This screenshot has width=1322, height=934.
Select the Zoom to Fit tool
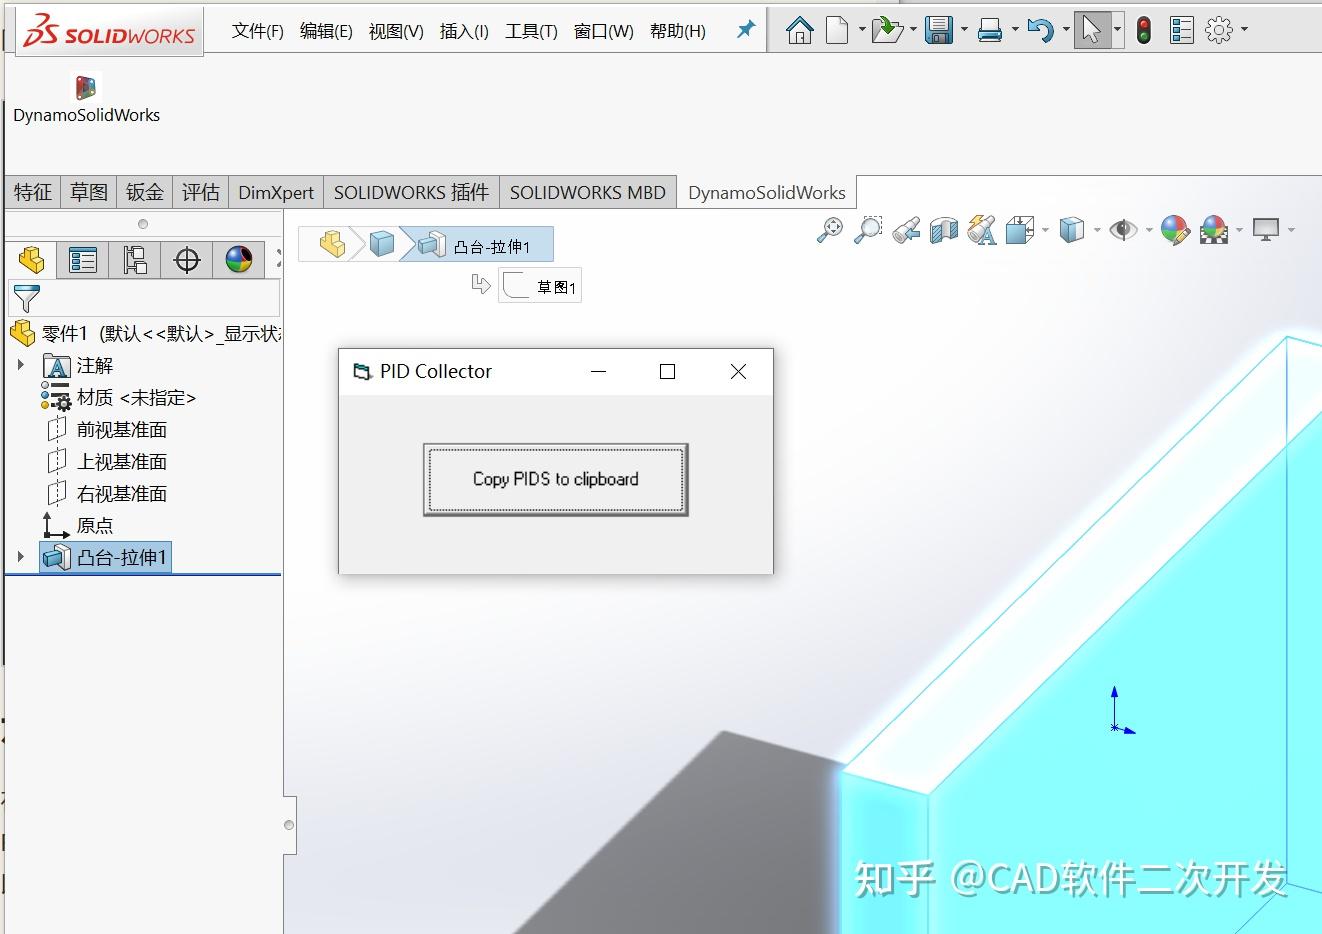tap(828, 229)
